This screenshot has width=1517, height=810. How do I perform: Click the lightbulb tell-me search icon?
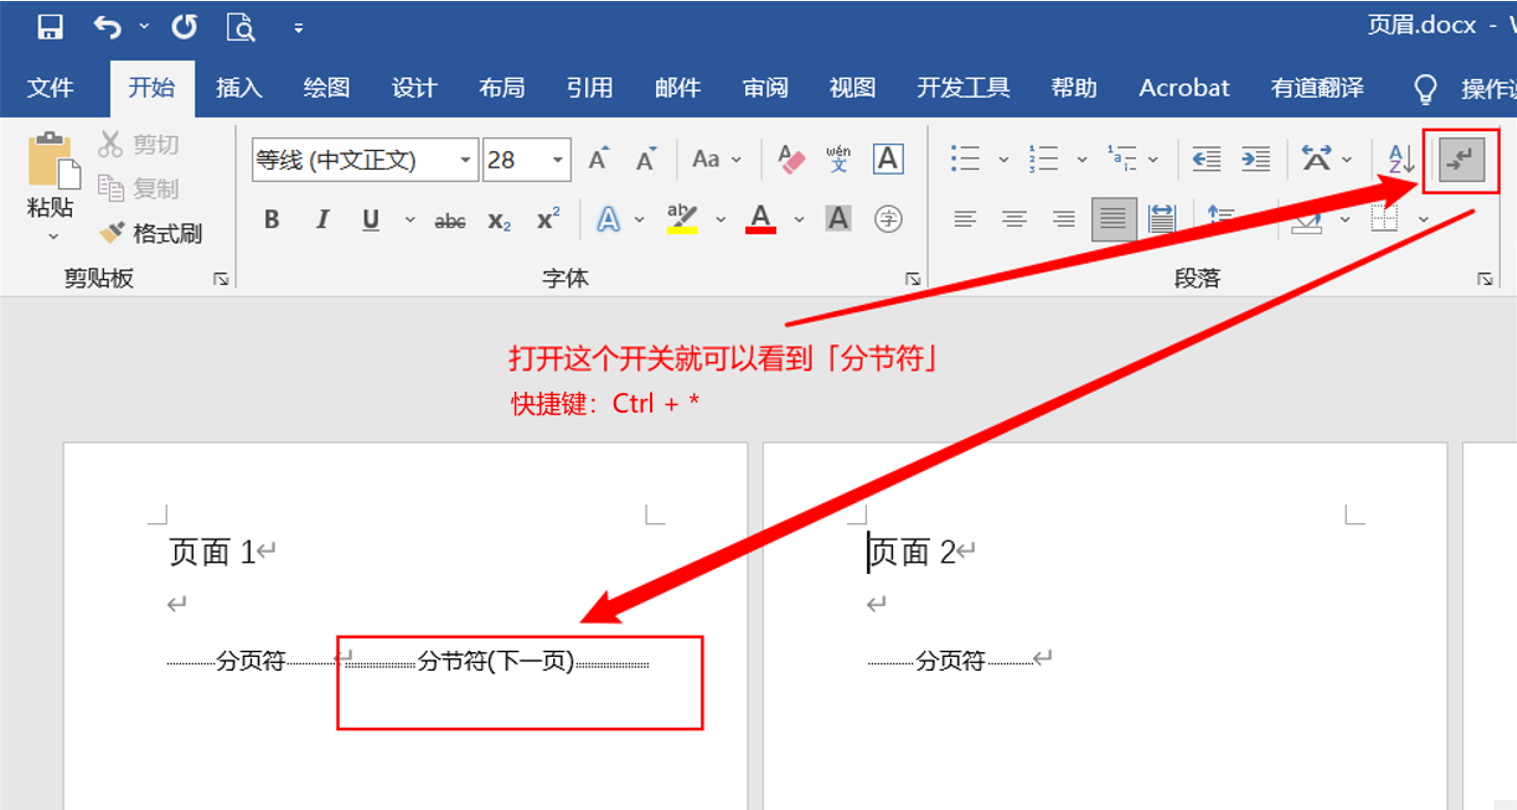[x=1425, y=89]
